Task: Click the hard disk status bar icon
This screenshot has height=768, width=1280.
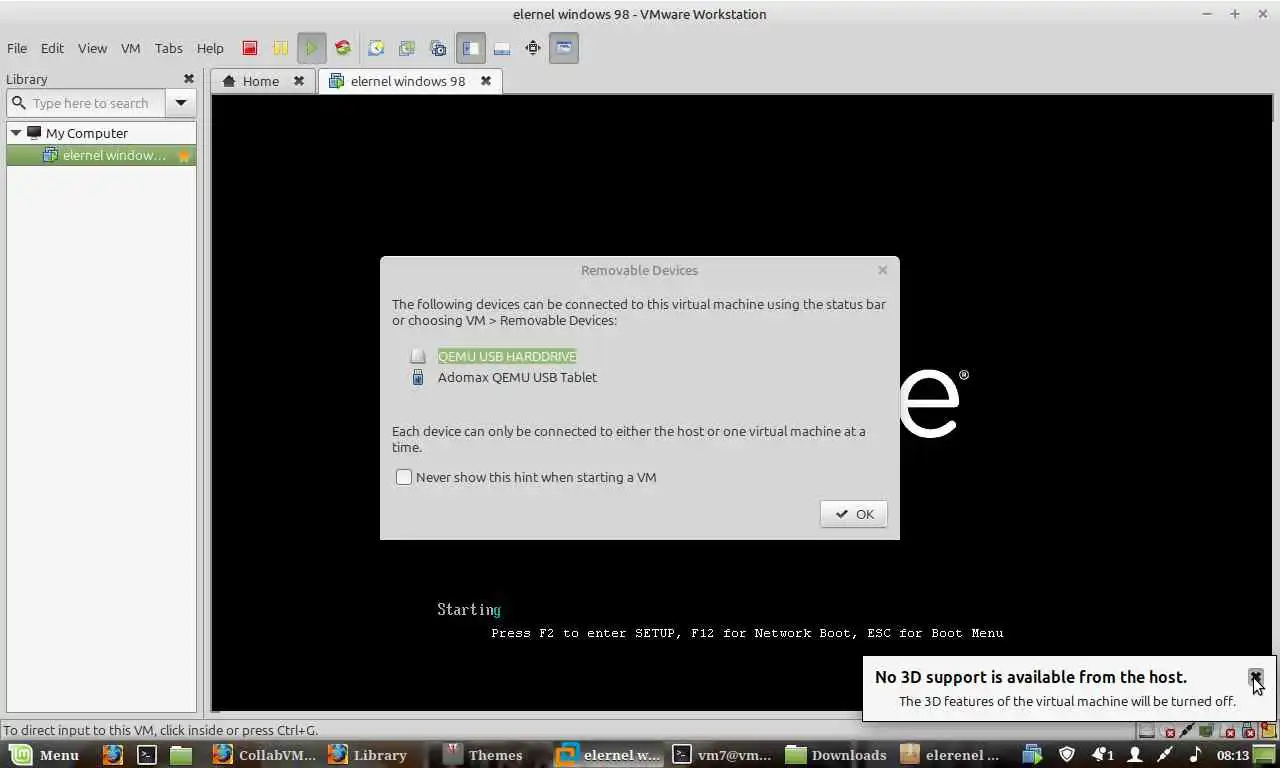Action: point(1147,731)
